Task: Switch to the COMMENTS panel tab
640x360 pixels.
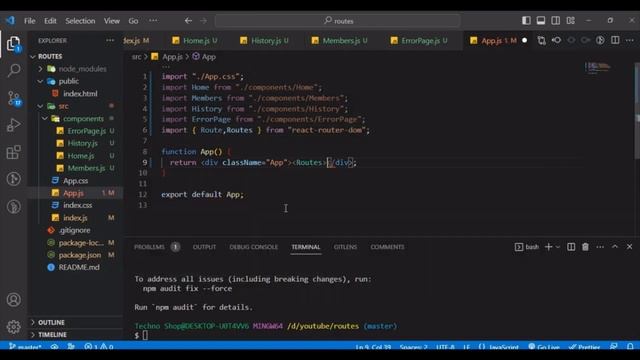Action: click(387, 247)
